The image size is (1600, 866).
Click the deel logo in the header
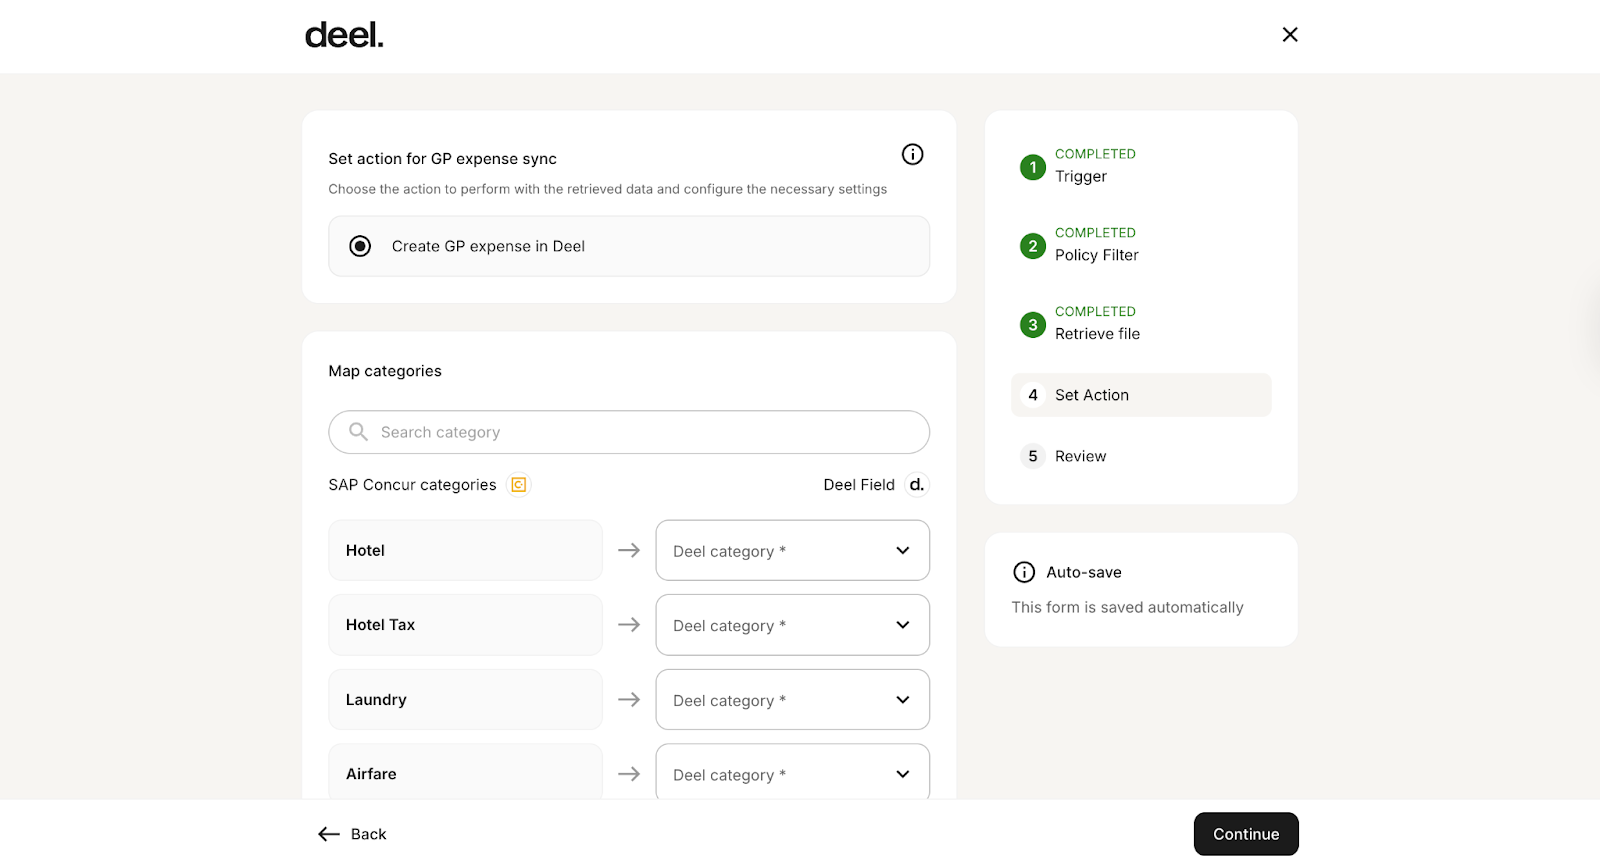pyautogui.click(x=344, y=36)
